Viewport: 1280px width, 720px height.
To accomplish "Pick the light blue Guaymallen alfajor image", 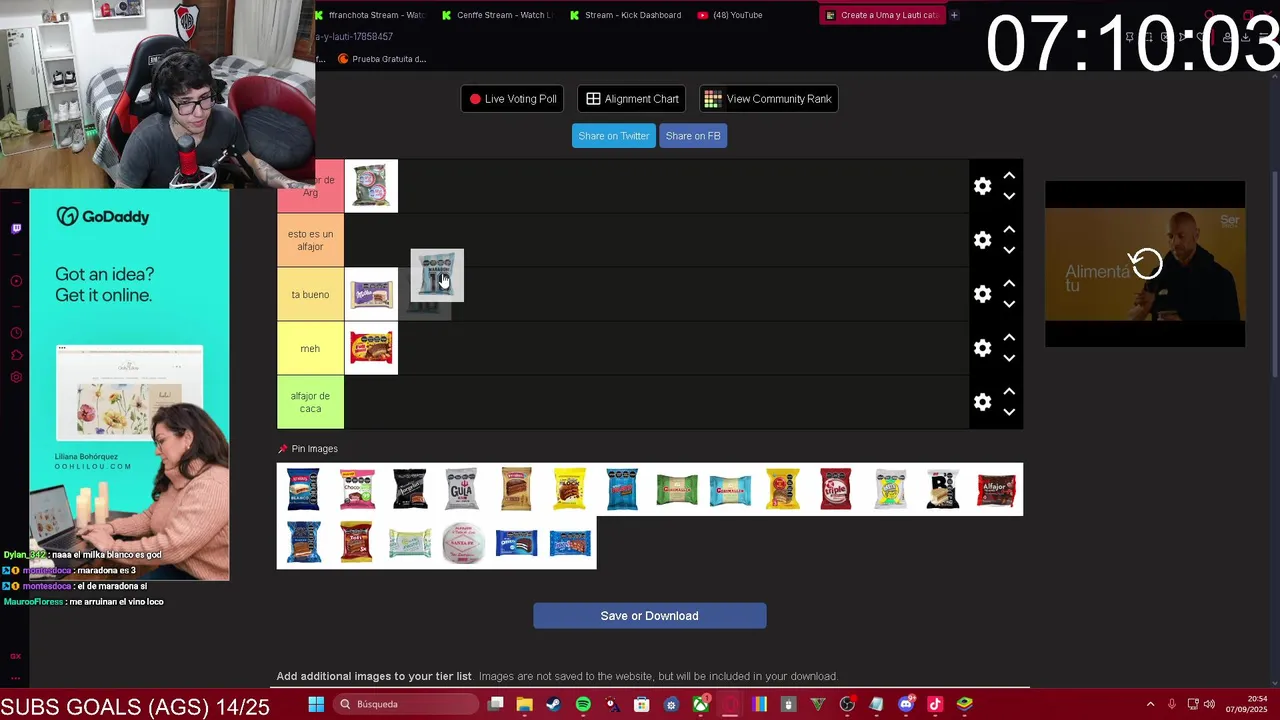I will 730,489.
